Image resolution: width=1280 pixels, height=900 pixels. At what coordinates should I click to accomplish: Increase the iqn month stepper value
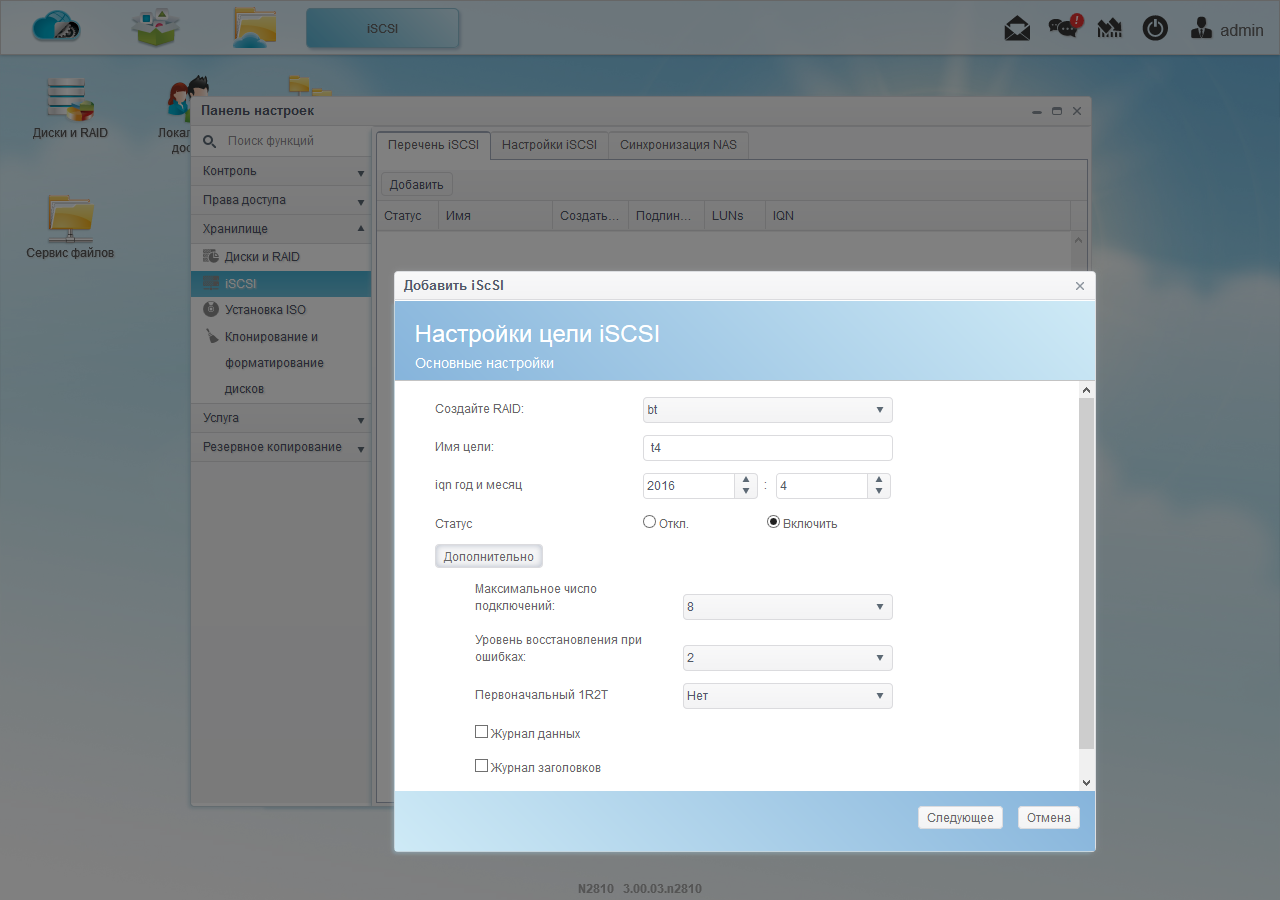tap(878, 480)
